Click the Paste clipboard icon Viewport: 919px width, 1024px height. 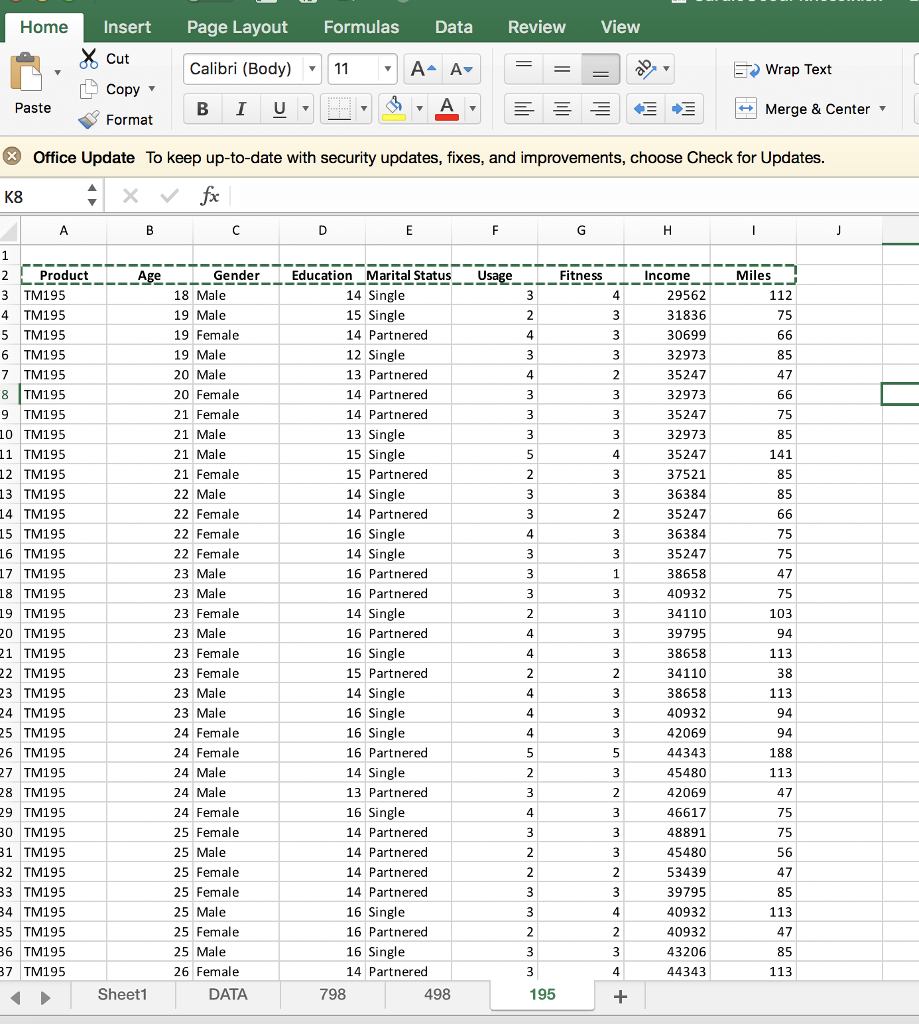26,72
